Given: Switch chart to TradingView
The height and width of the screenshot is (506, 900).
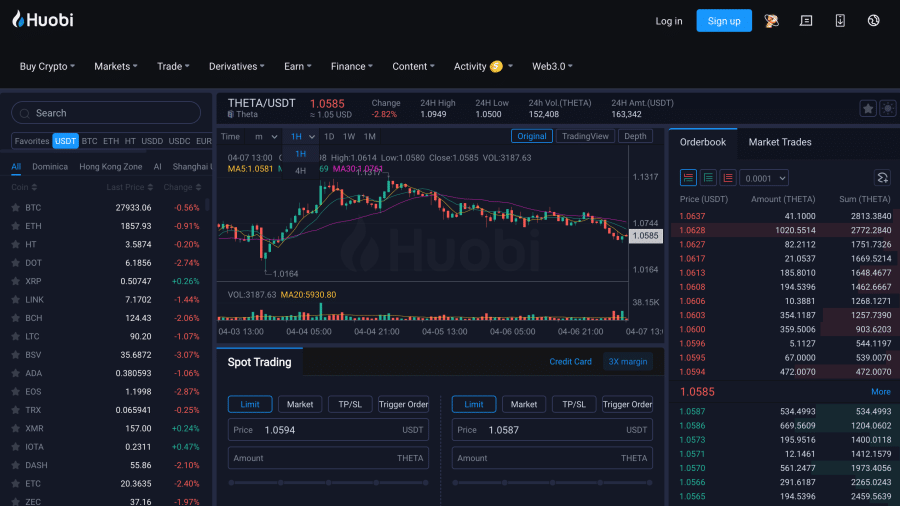Looking at the screenshot, I should pos(585,137).
